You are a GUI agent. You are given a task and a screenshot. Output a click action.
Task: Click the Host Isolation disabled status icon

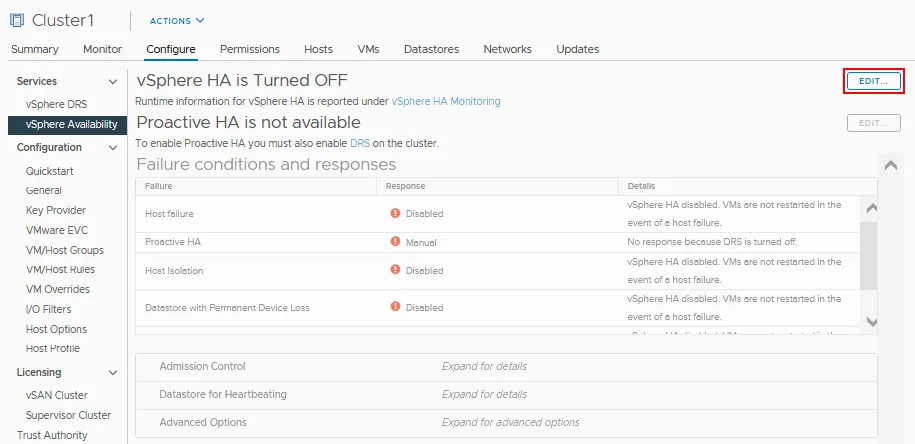coord(396,270)
